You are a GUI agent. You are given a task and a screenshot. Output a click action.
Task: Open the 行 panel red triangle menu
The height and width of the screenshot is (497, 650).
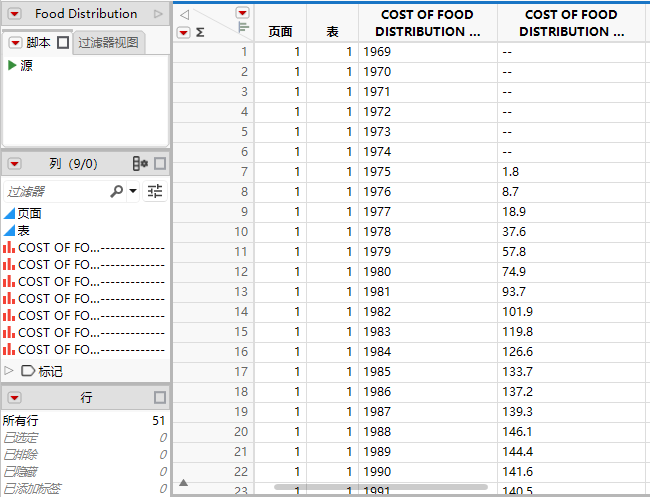point(15,398)
